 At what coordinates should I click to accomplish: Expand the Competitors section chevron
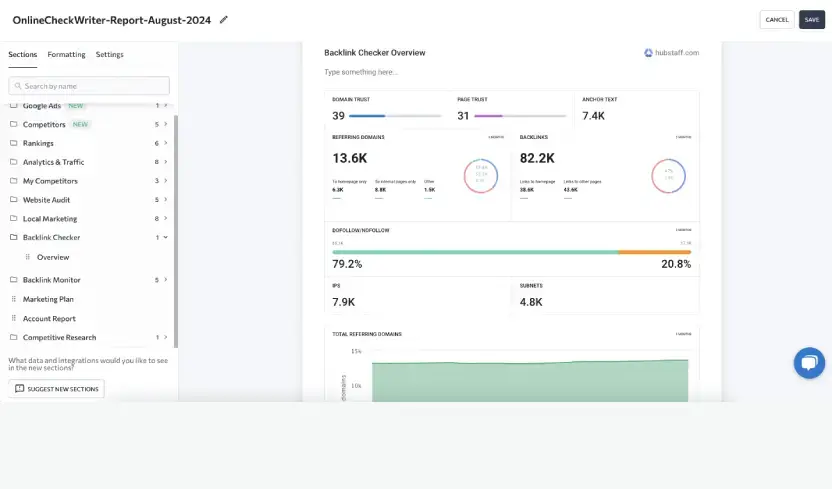tap(166, 124)
